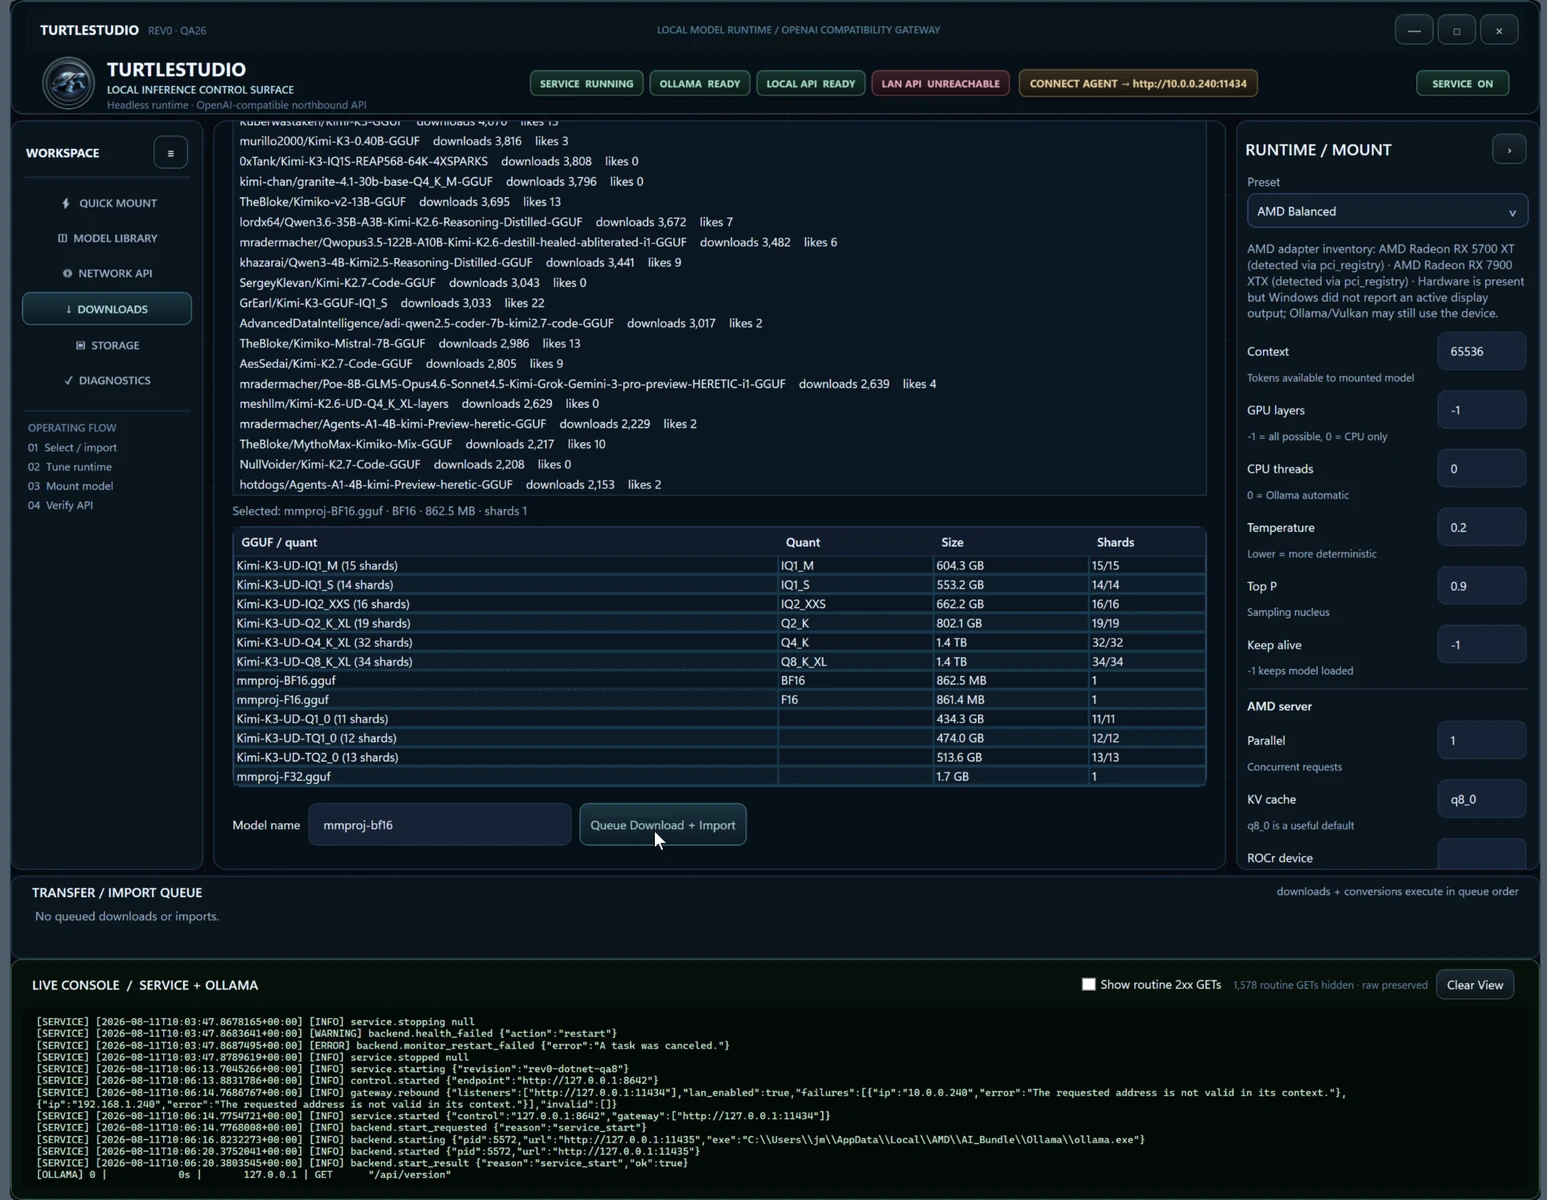Select the Kimi-K3-UD-Q4_K_XL (32 shards) row
Viewport: 1547px width, 1200px height.
[719, 642]
